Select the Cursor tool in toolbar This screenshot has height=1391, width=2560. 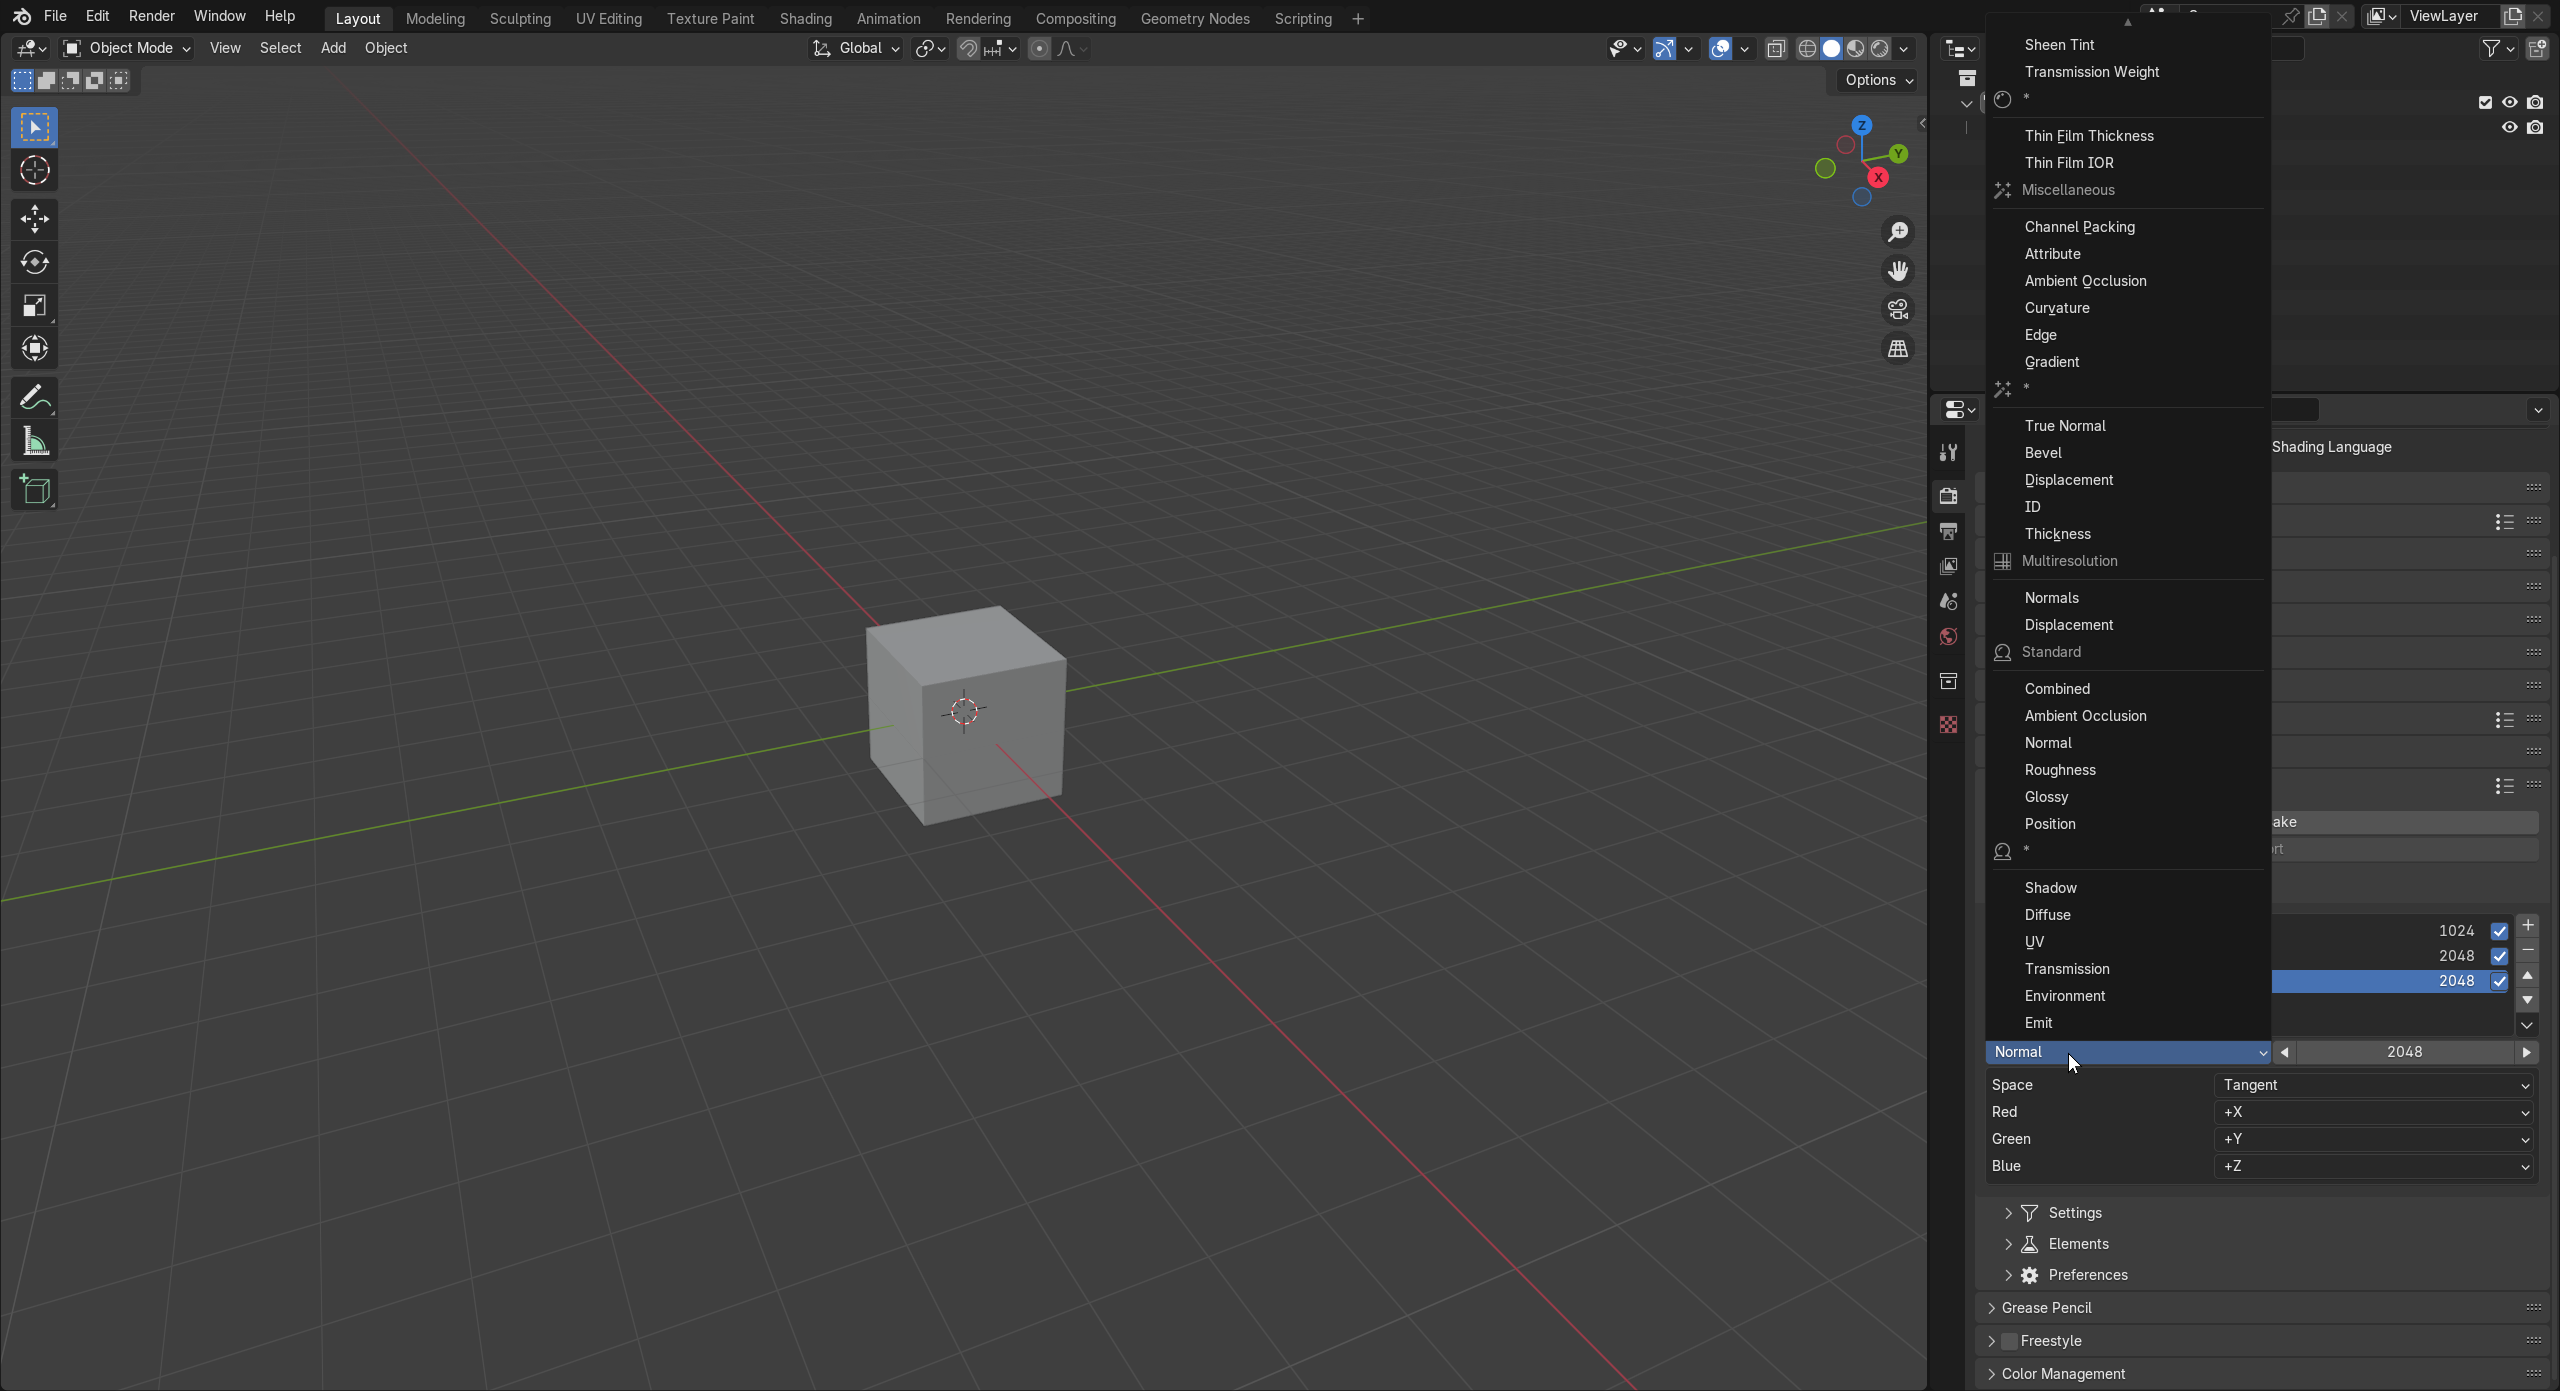point(35,171)
